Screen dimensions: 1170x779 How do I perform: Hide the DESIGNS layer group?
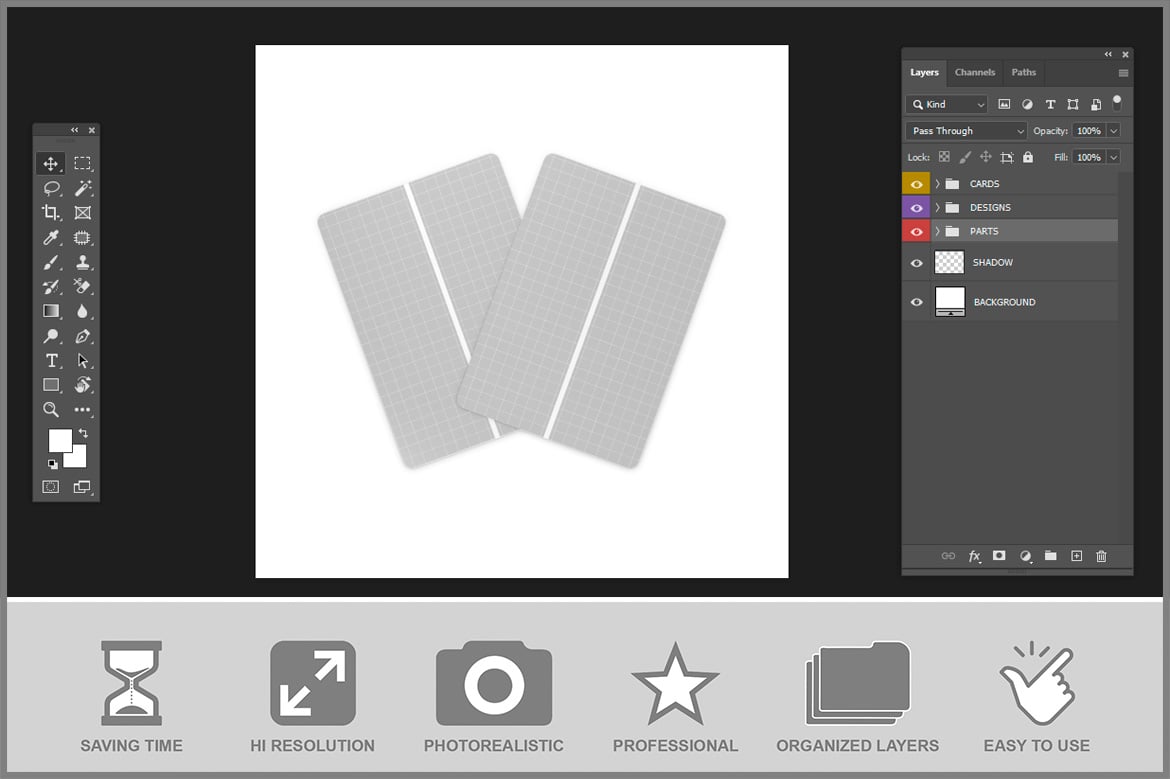coord(916,207)
